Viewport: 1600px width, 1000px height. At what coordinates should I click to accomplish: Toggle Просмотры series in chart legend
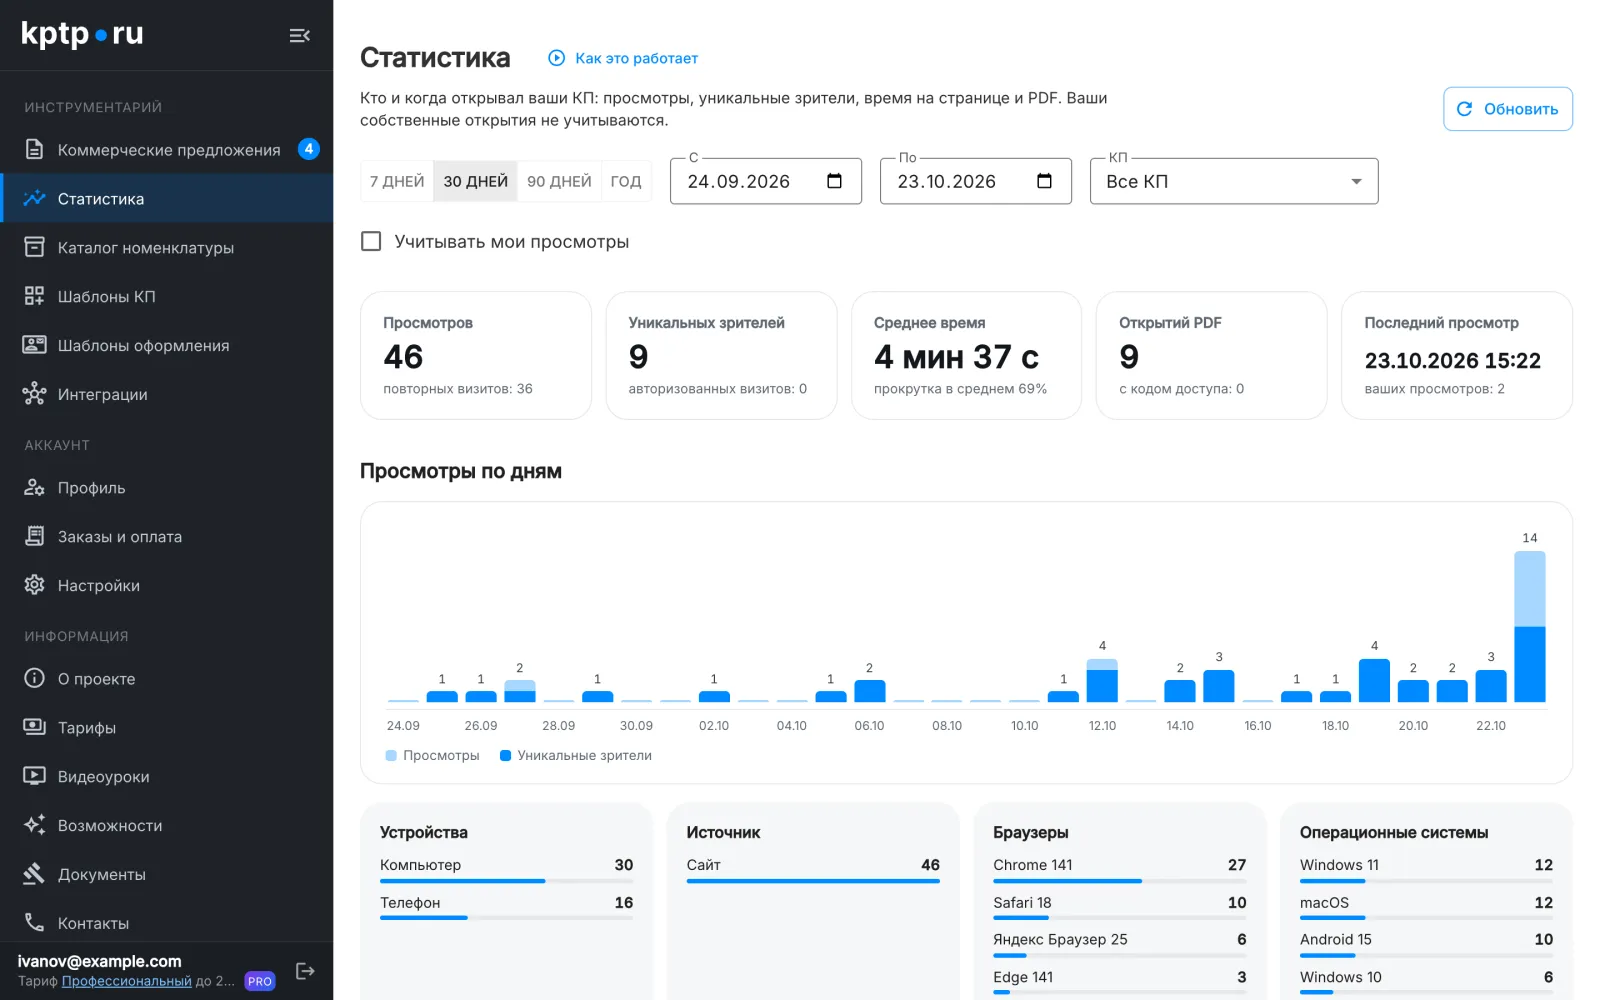coord(433,756)
